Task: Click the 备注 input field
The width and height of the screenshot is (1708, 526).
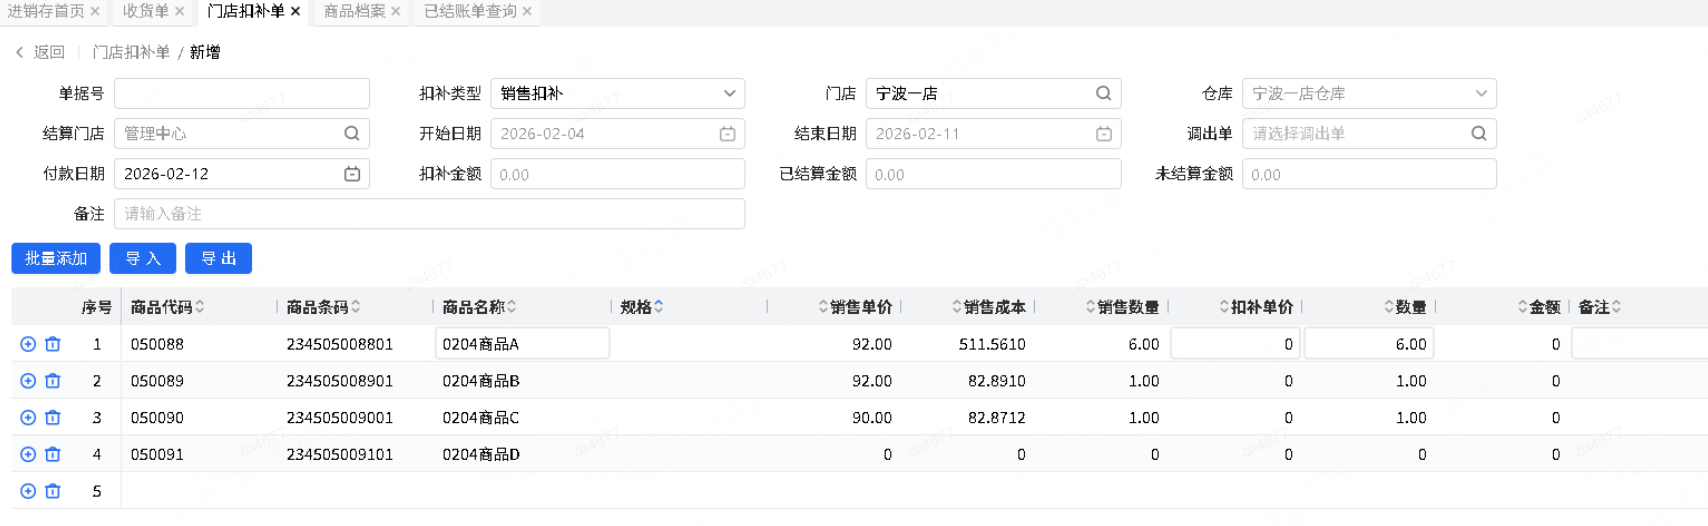Action: pos(429,214)
